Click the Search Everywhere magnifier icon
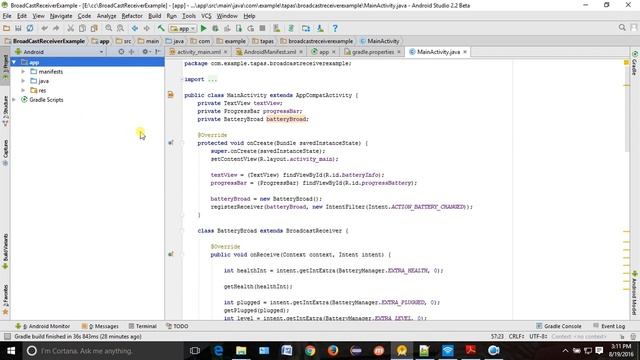This screenshot has height=360, width=640. [x=622, y=27]
